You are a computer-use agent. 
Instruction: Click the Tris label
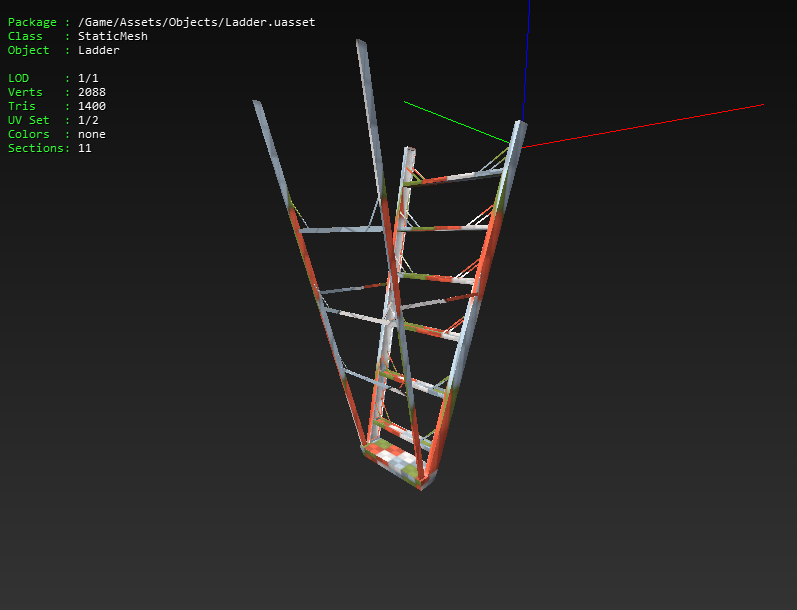(x=21, y=106)
